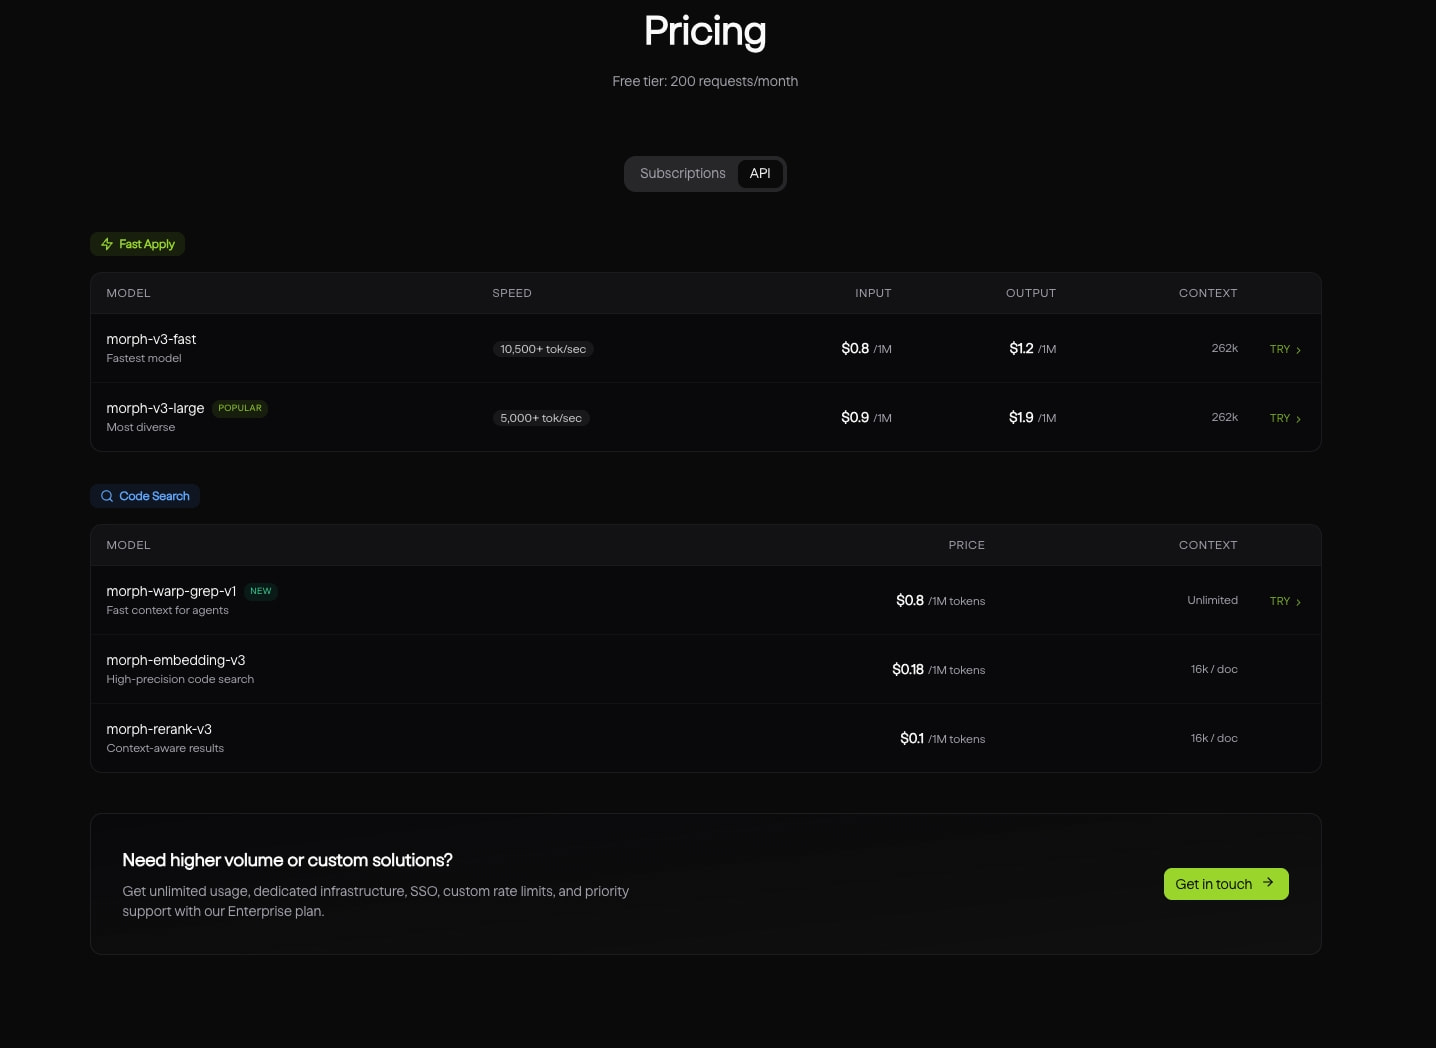This screenshot has width=1436, height=1048.
Task: Click chevron beside morph-warp-grep-v1 TRY
Action: 1298,602
